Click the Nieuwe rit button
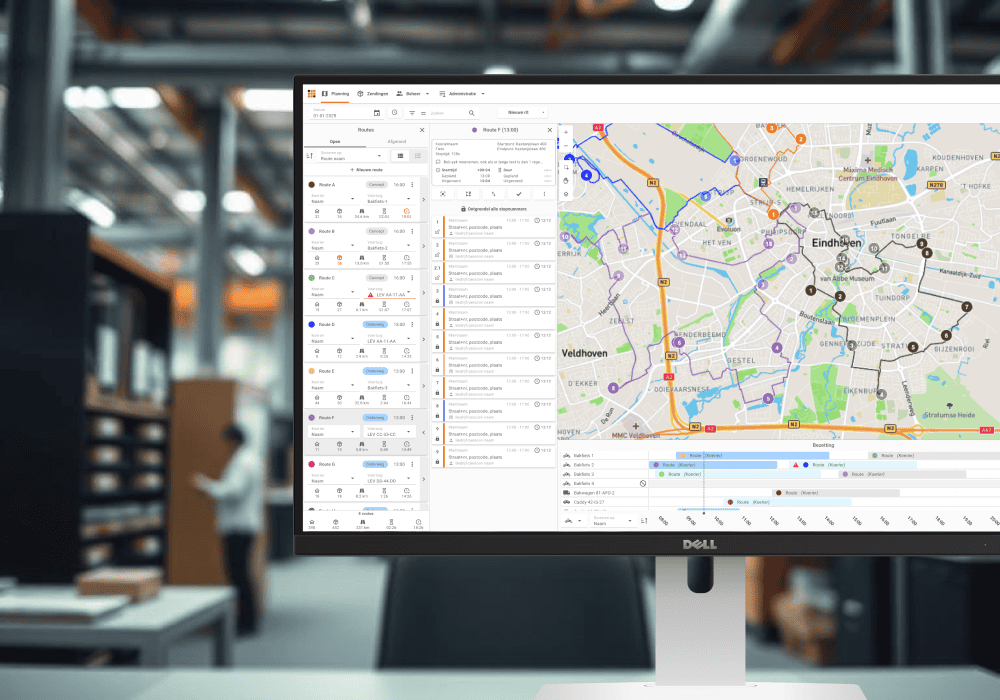Image resolution: width=1000 pixels, height=700 pixels. click(518, 112)
